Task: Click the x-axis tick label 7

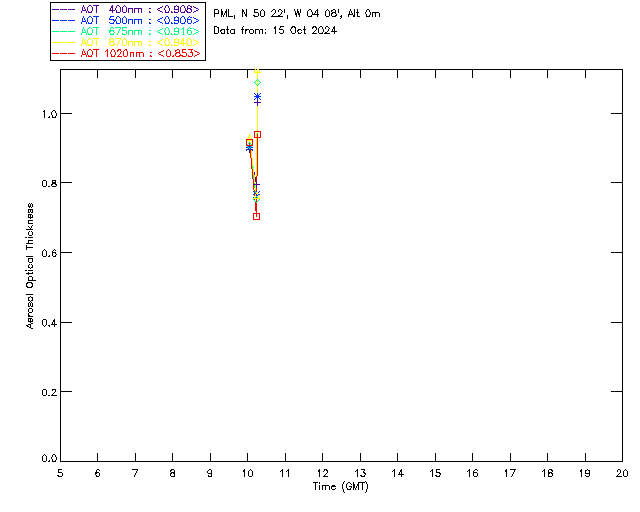Action: (x=135, y=473)
